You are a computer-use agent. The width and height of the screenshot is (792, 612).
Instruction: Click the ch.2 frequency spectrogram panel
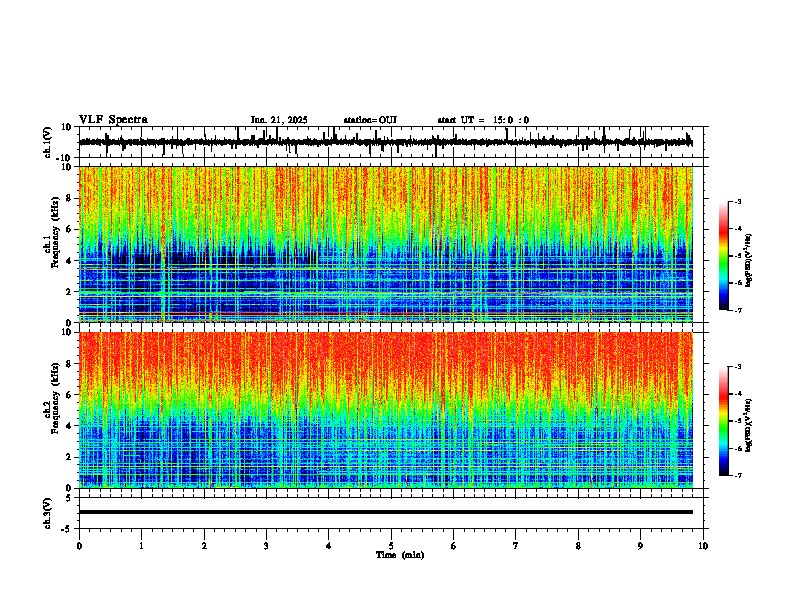pyautogui.click(x=391, y=410)
